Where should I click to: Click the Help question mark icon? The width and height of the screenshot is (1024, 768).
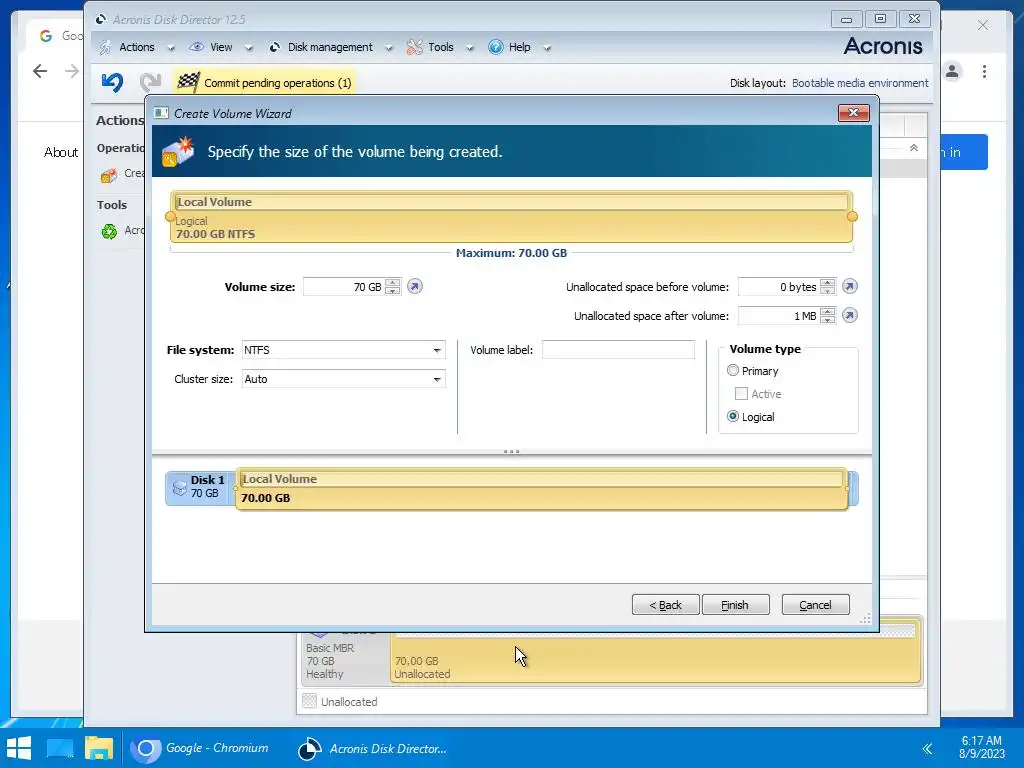(496, 47)
